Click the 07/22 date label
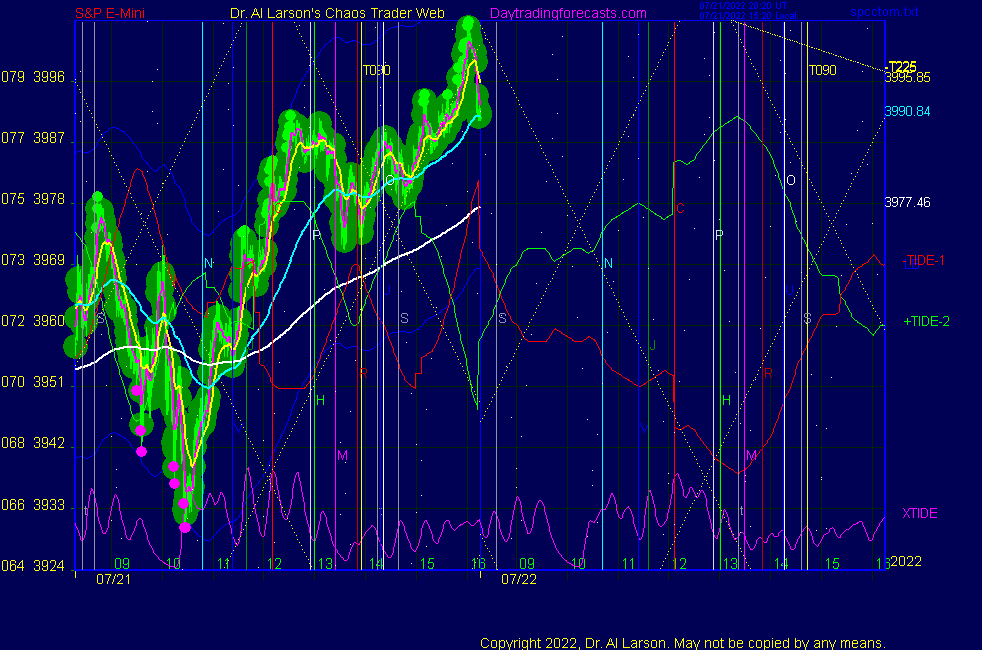The height and width of the screenshot is (650, 982). point(519,579)
